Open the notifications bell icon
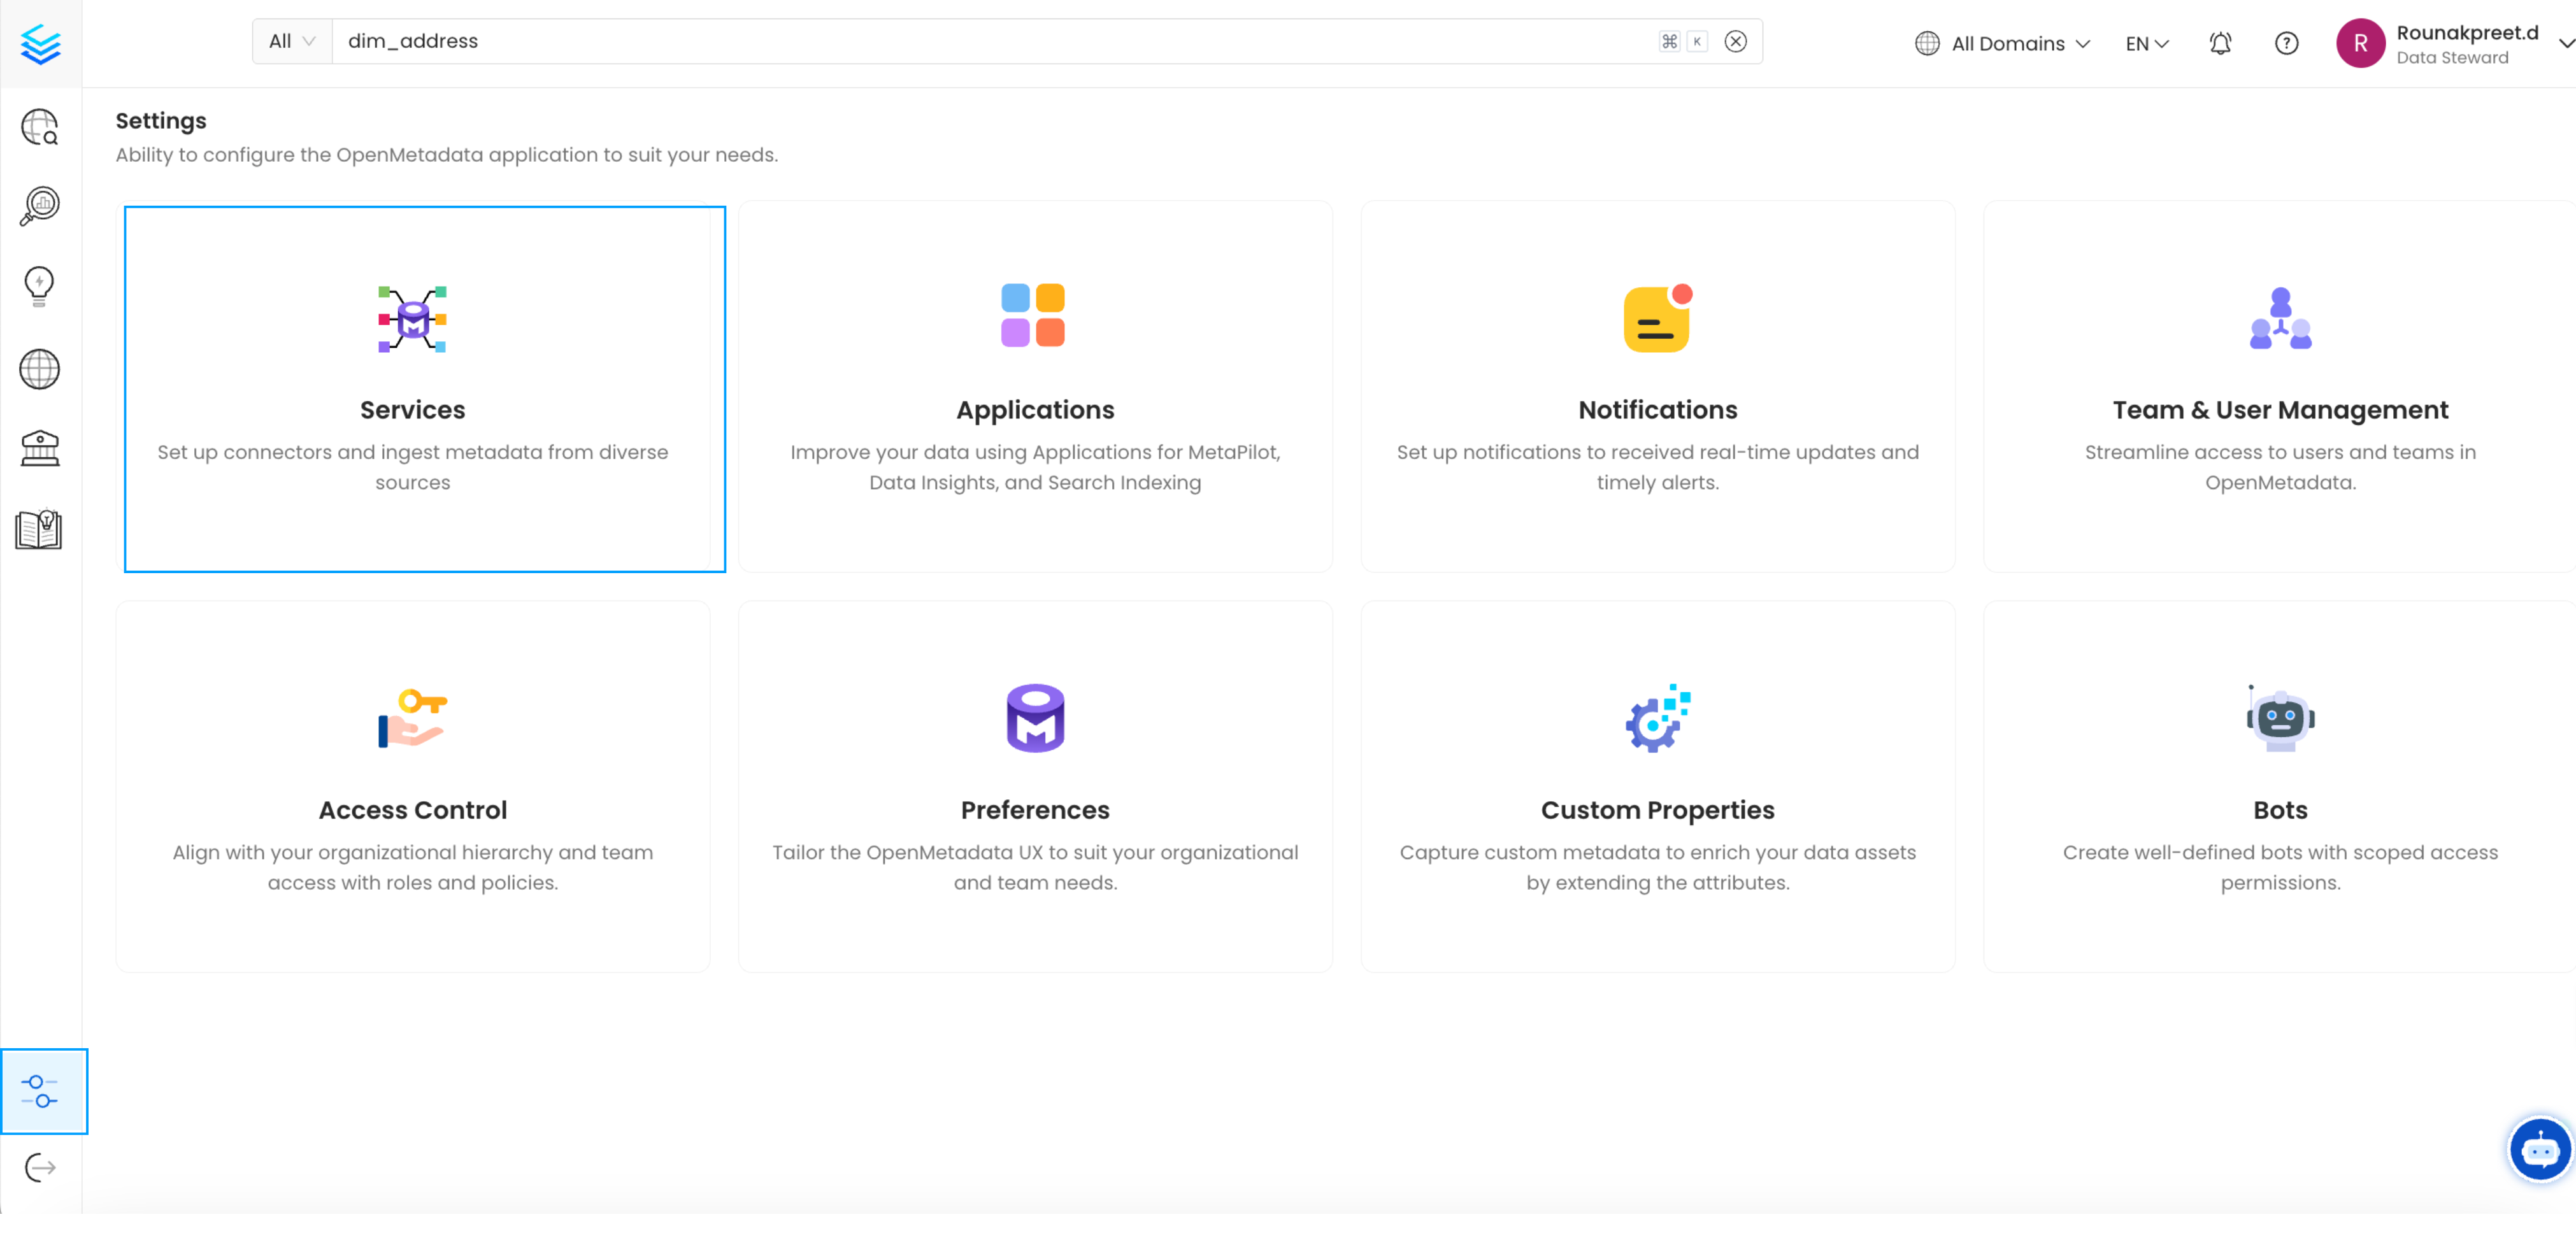 pyautogui.click(x=2220, y=43)
